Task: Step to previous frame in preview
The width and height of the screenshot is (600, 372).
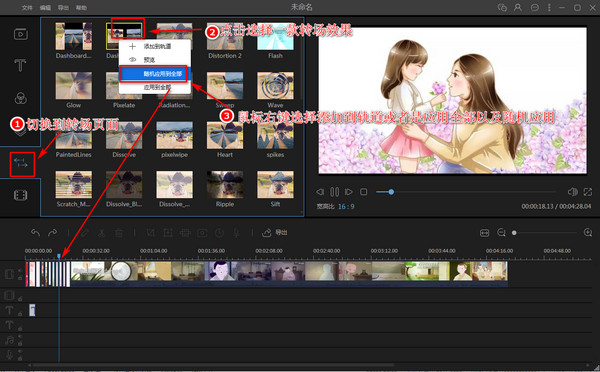Action: (320, 191)
